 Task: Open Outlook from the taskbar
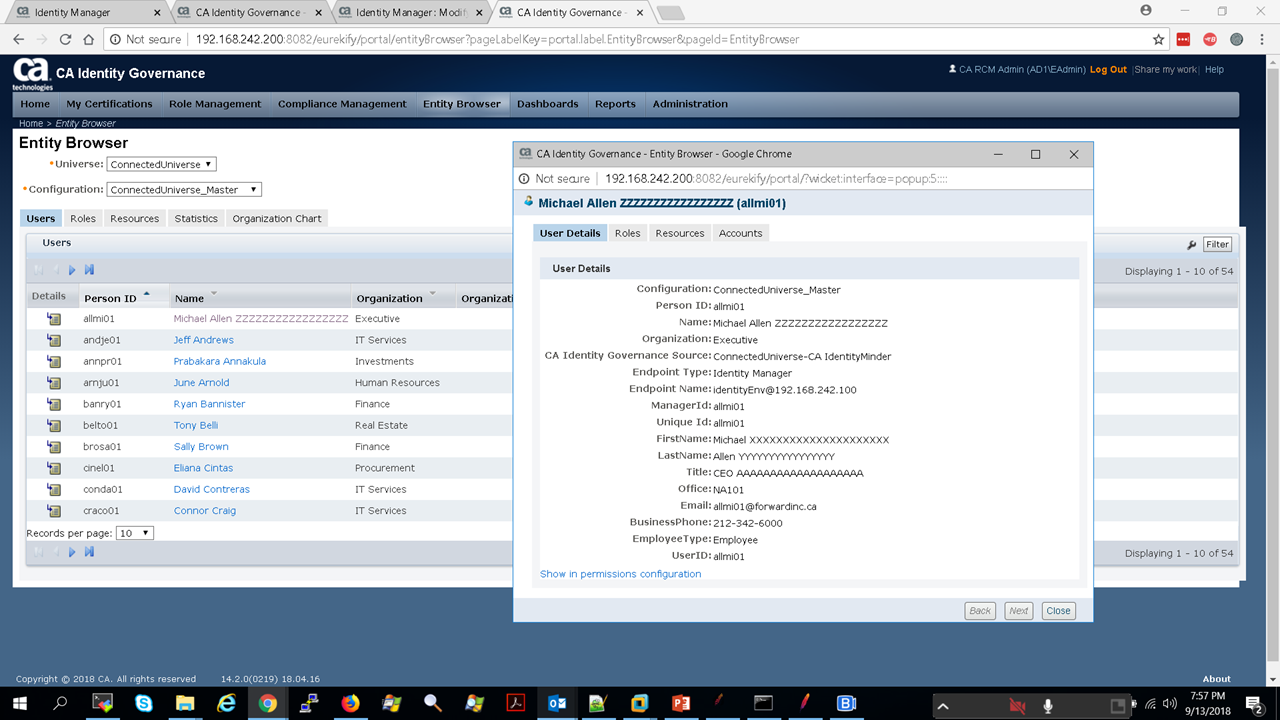[x=557, y=704]
